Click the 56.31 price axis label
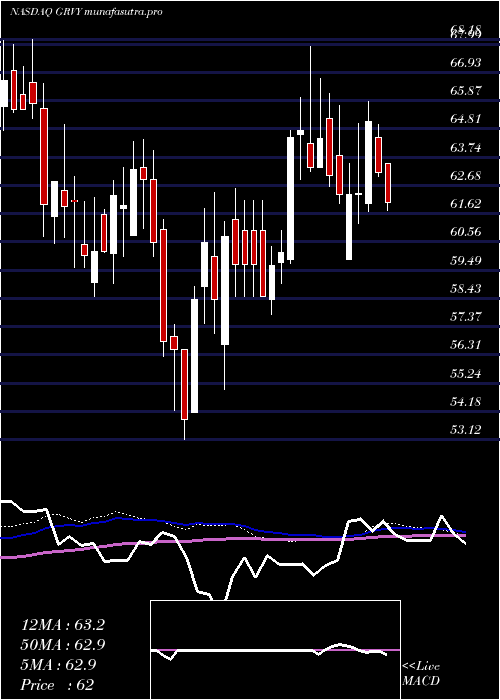 [x=466, y=345]
